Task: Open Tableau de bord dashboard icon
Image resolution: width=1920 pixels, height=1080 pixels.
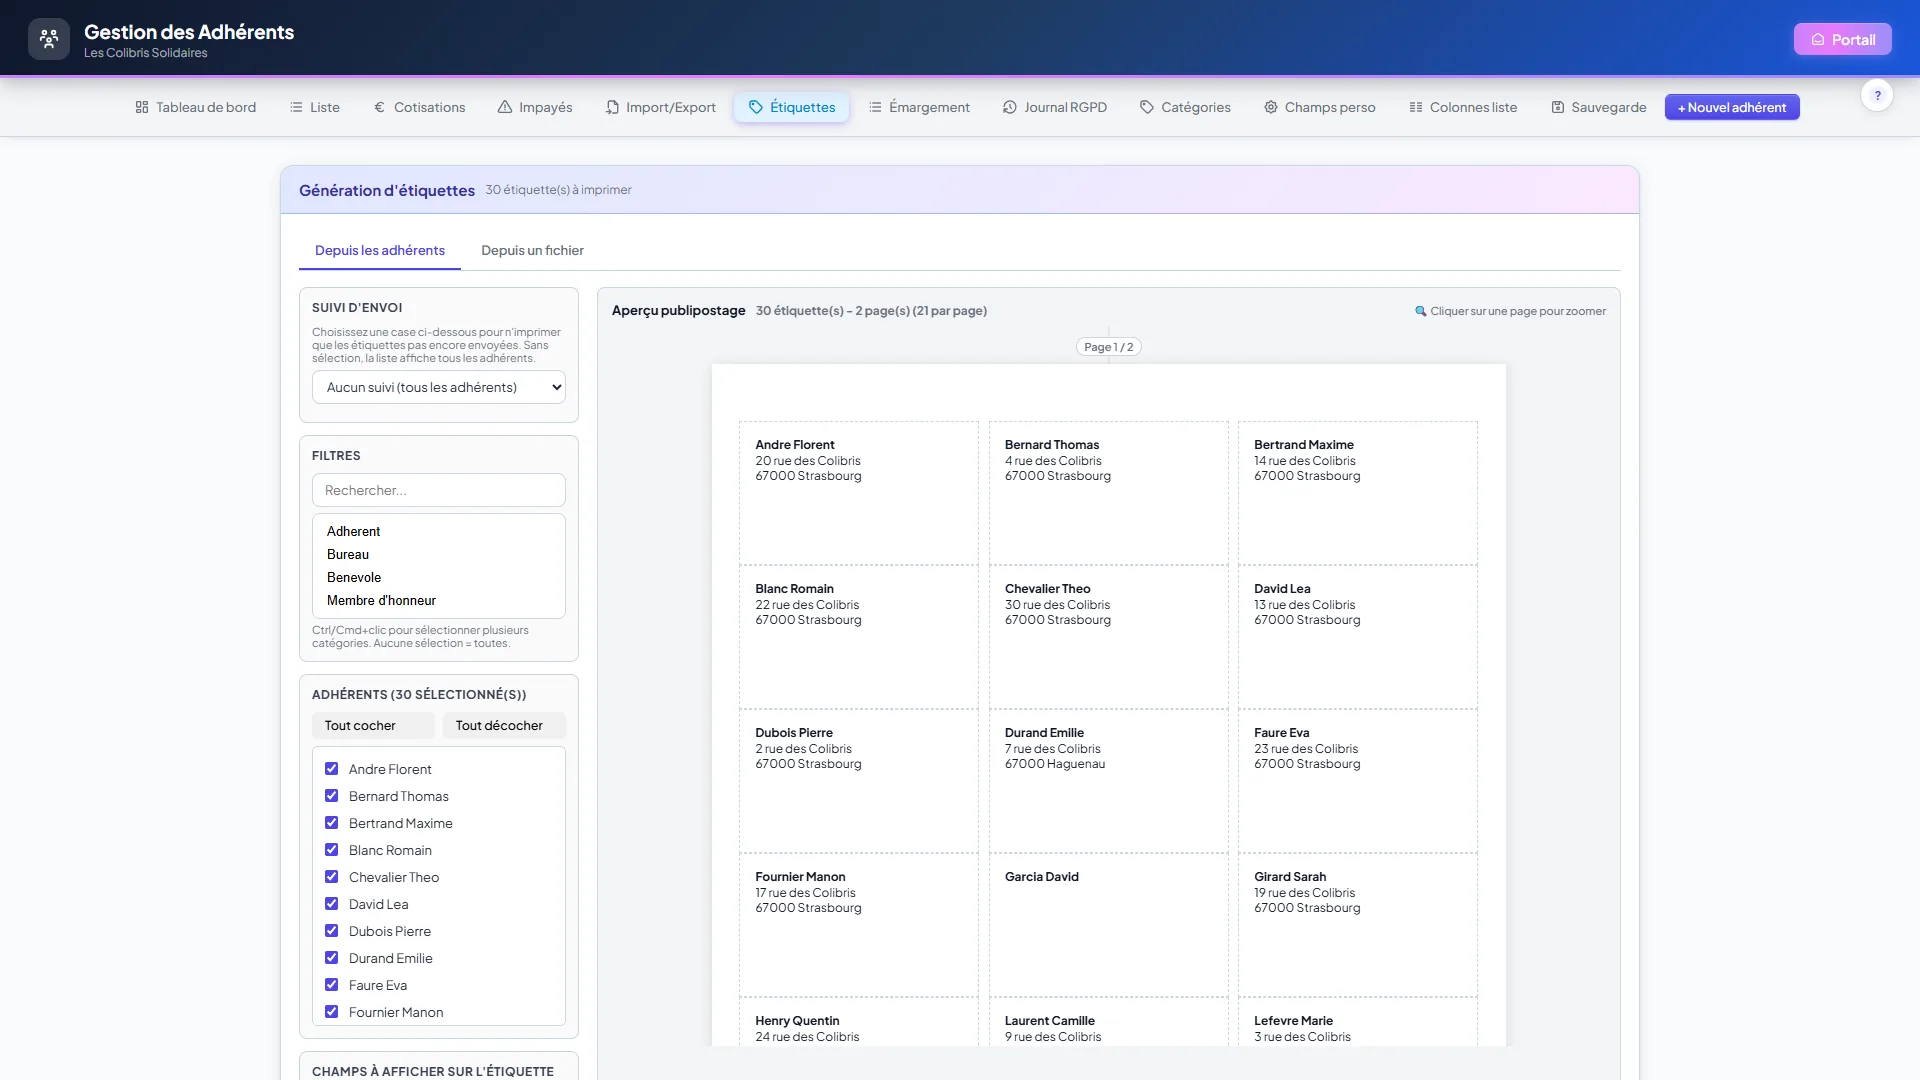Action: click(142, 107)
